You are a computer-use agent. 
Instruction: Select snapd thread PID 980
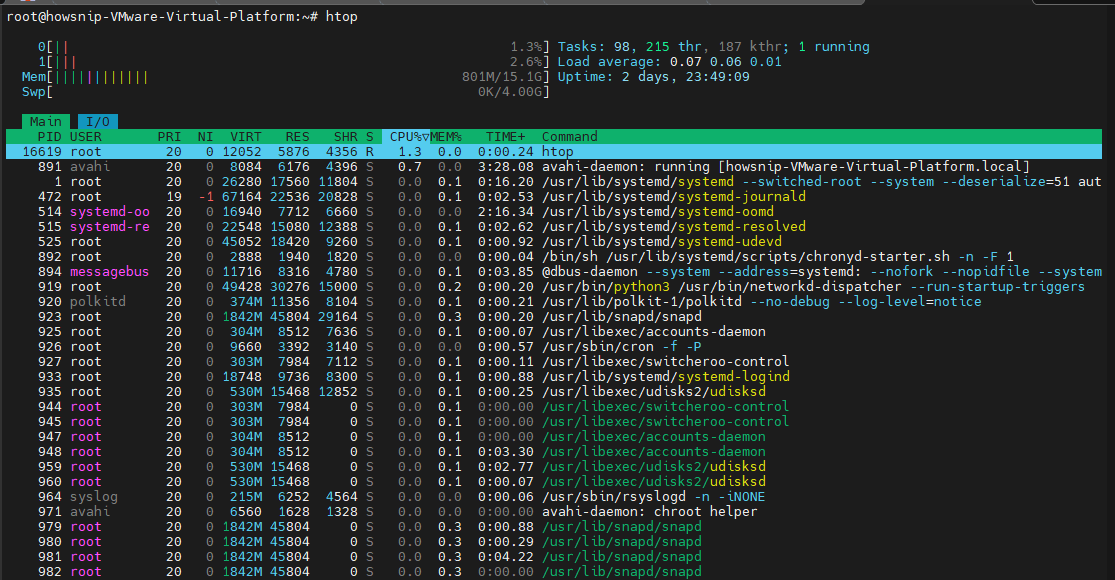pyautogui.click(x=554, y=542)
